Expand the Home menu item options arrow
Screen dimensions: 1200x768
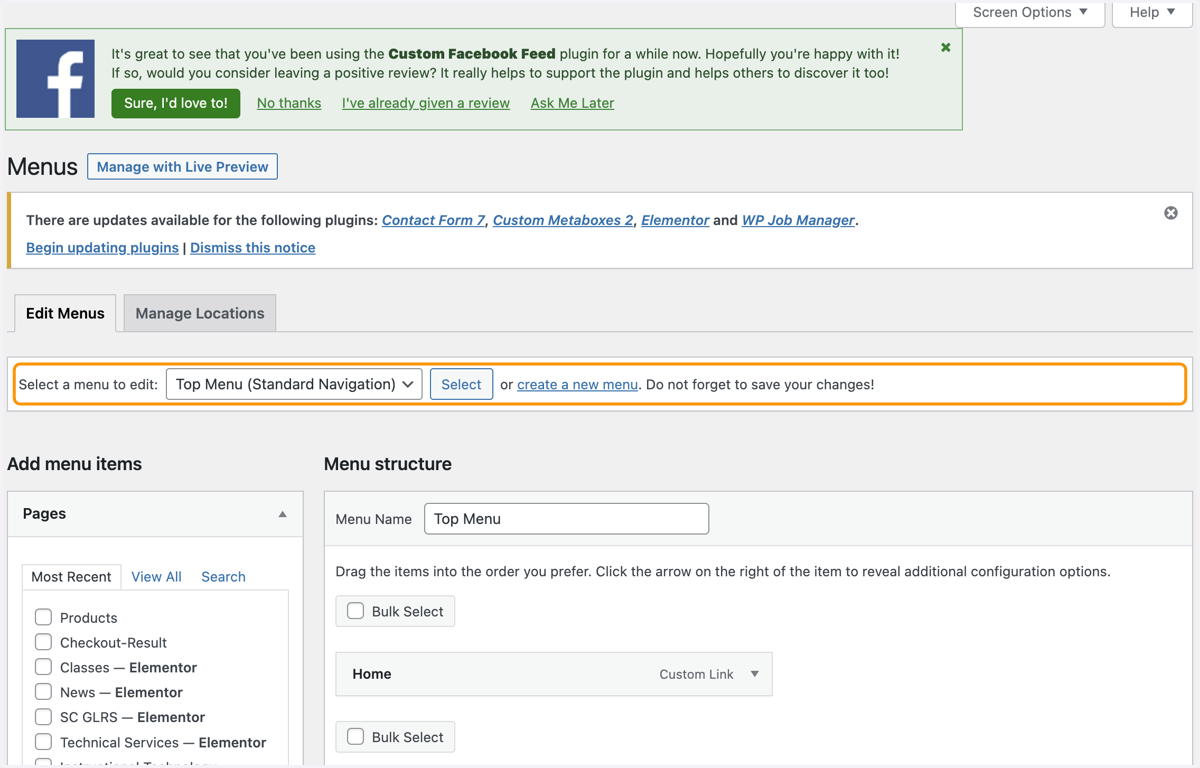click(x=755, y=674)
